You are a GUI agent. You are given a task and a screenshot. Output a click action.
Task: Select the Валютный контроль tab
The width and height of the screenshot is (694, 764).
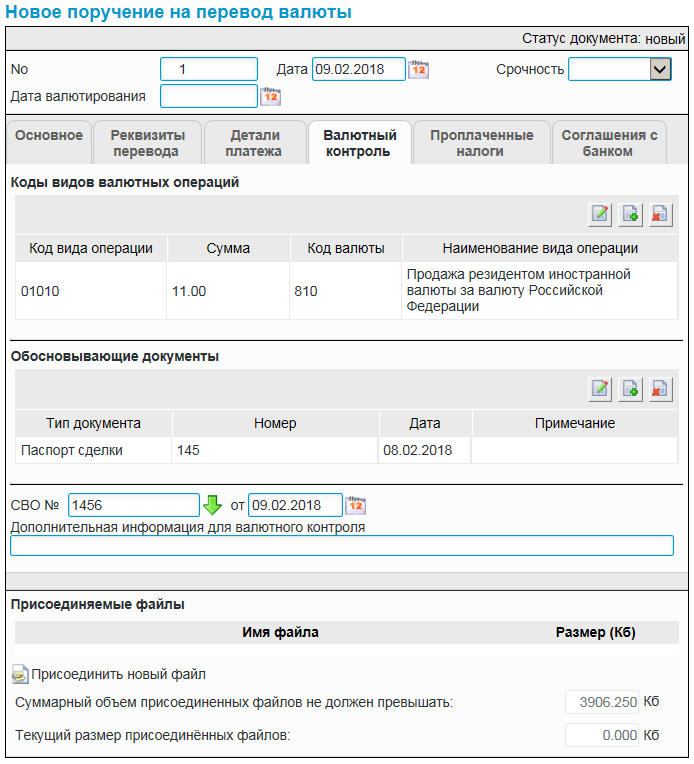click(x=360, y=143)
